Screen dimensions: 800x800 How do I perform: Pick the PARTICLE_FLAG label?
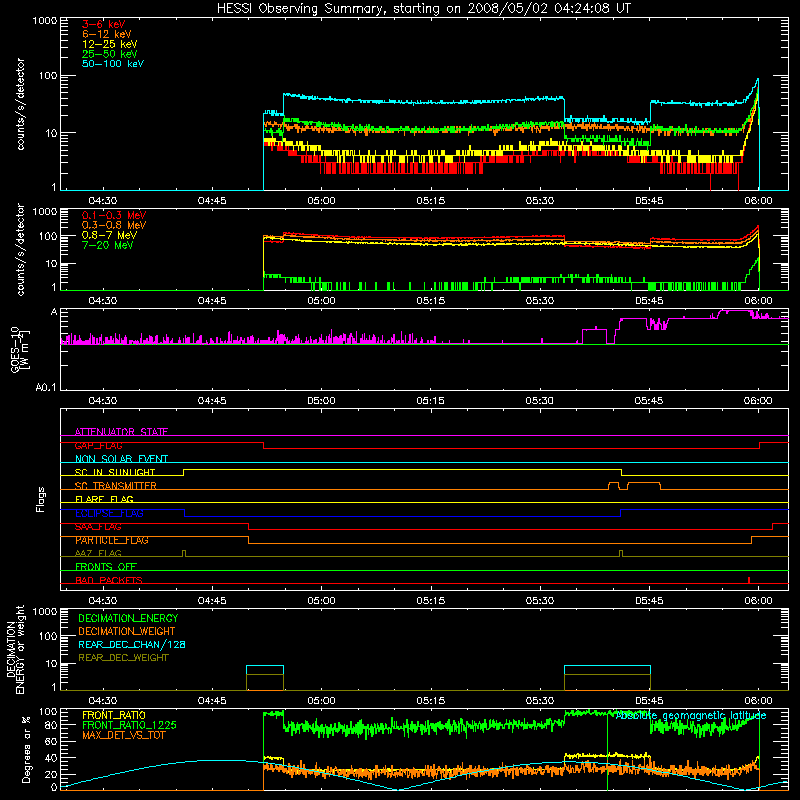point(112,540)
